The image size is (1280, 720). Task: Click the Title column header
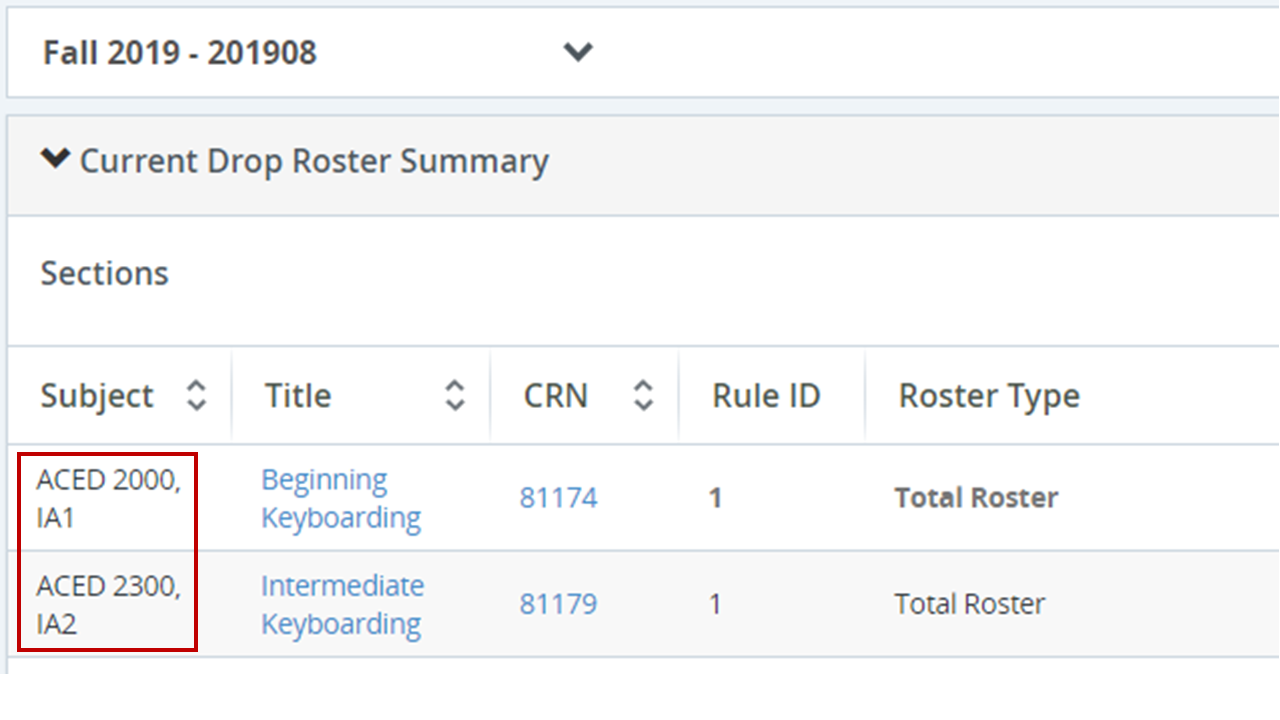tap(297, 396)
